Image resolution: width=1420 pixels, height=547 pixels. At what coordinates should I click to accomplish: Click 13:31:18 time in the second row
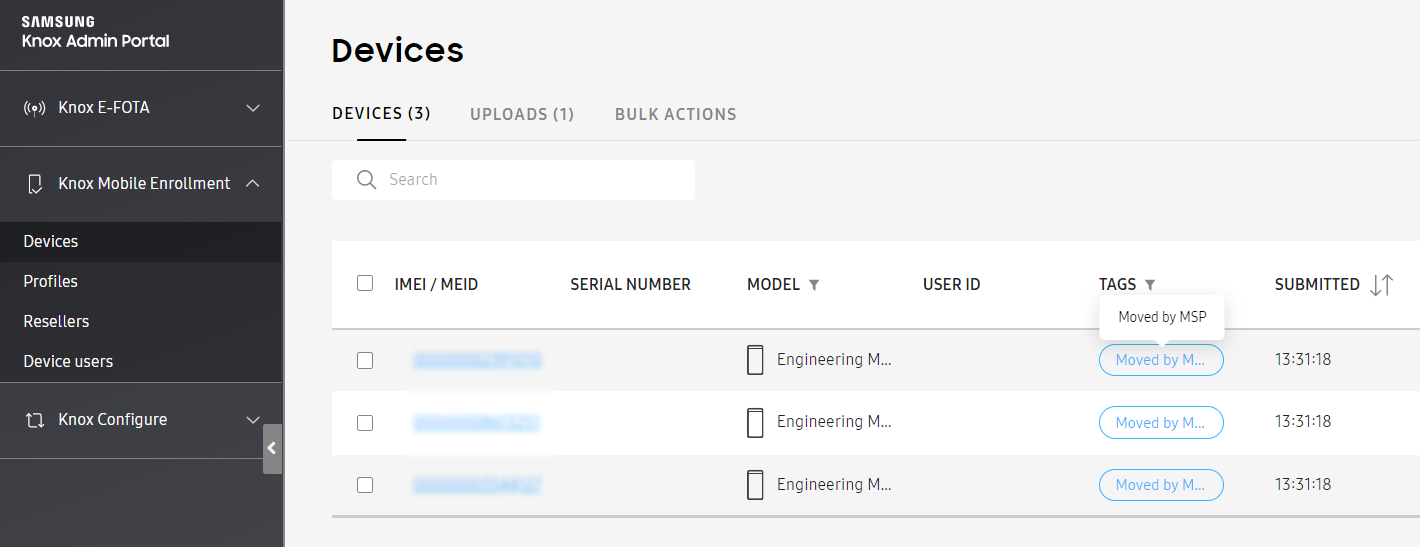1303,423
